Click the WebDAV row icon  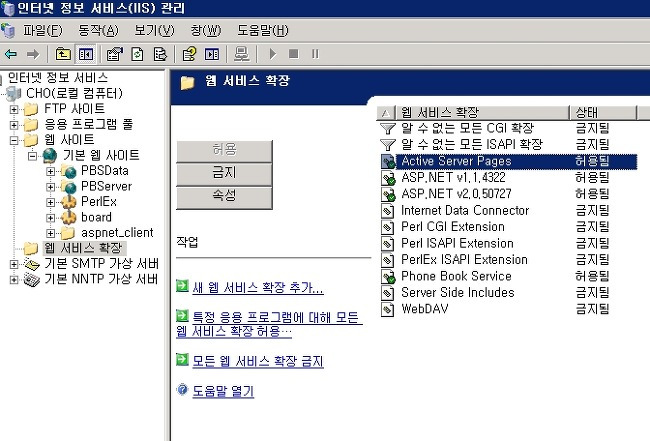click(x=387, y=309)
